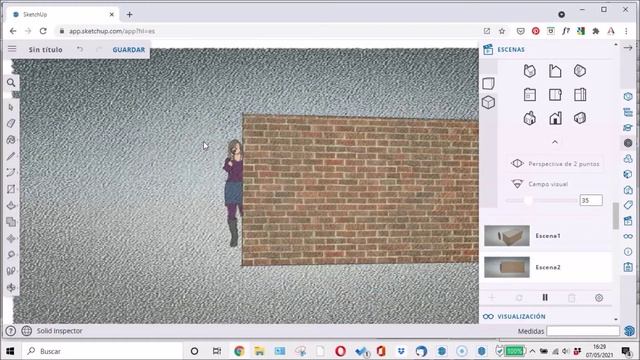Viewport: 640px width, 360px height.
Task: Enable Perspectiva de 2 puntos
Action: (x=555, y=164)
